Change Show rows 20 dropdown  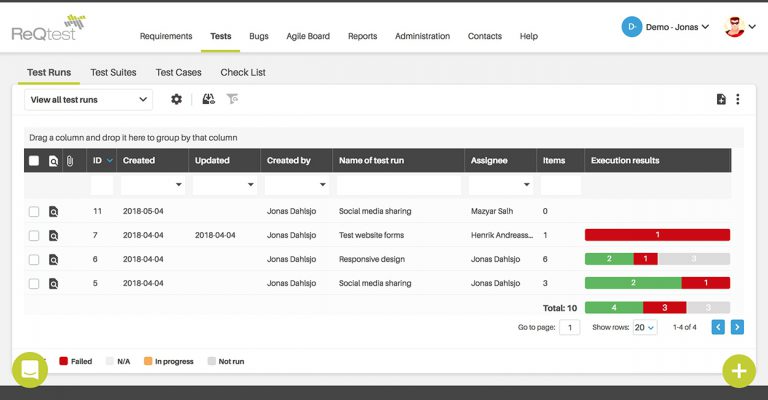pyautogui.click(x=645, y=328)
